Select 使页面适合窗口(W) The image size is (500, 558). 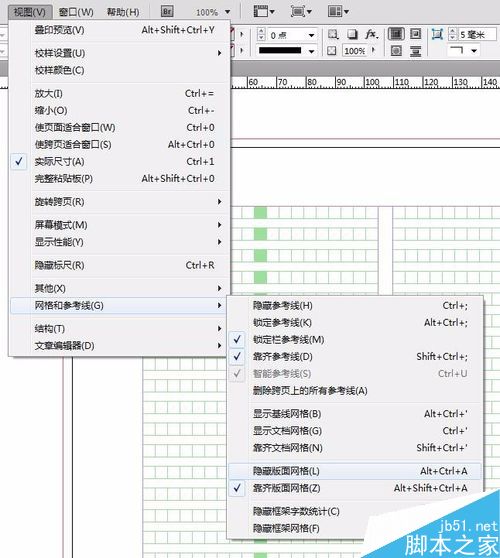(120, 127)
